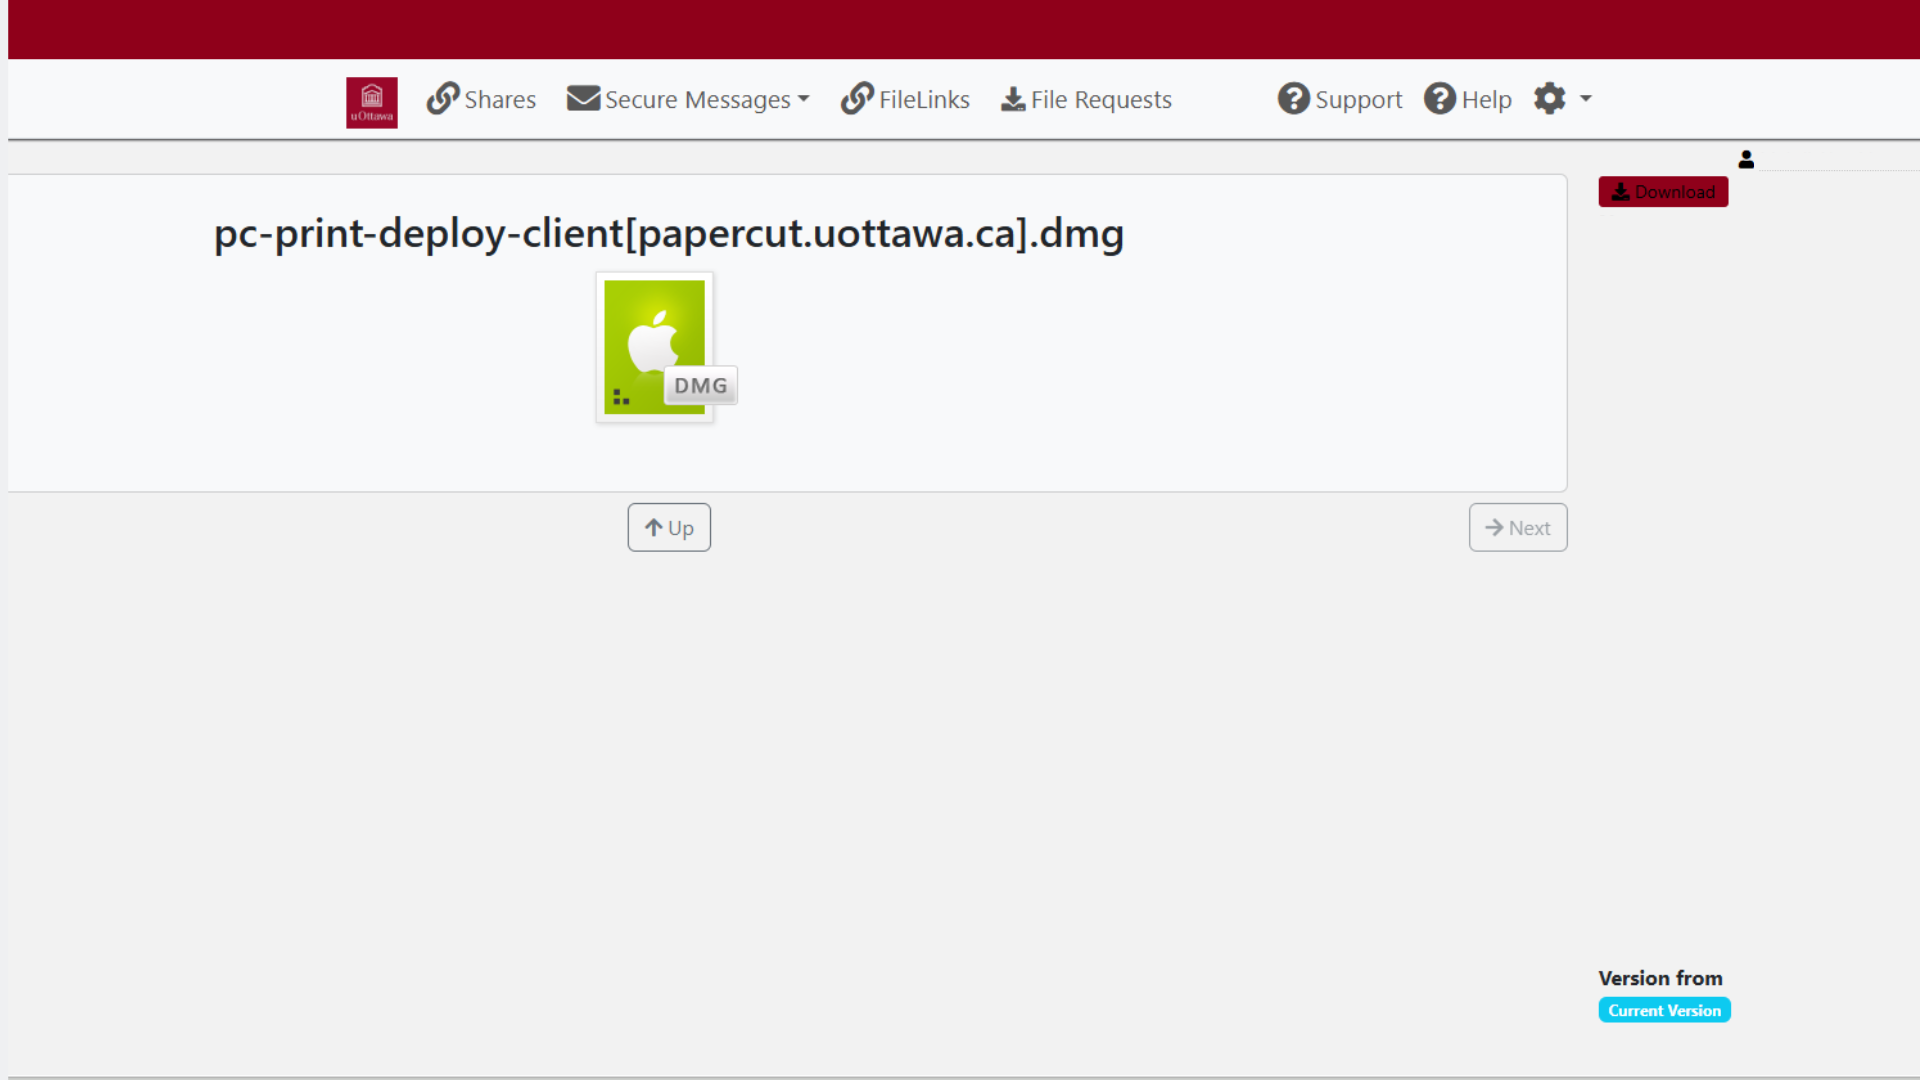Open the Help page
This screenshot has height=1080, width=1920.
1468,99
